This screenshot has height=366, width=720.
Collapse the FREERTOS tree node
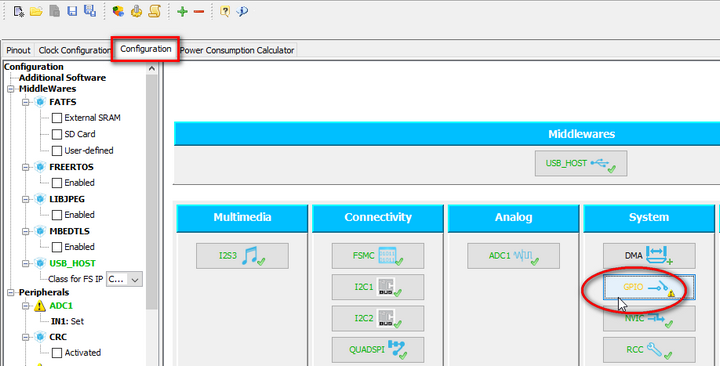26,167
